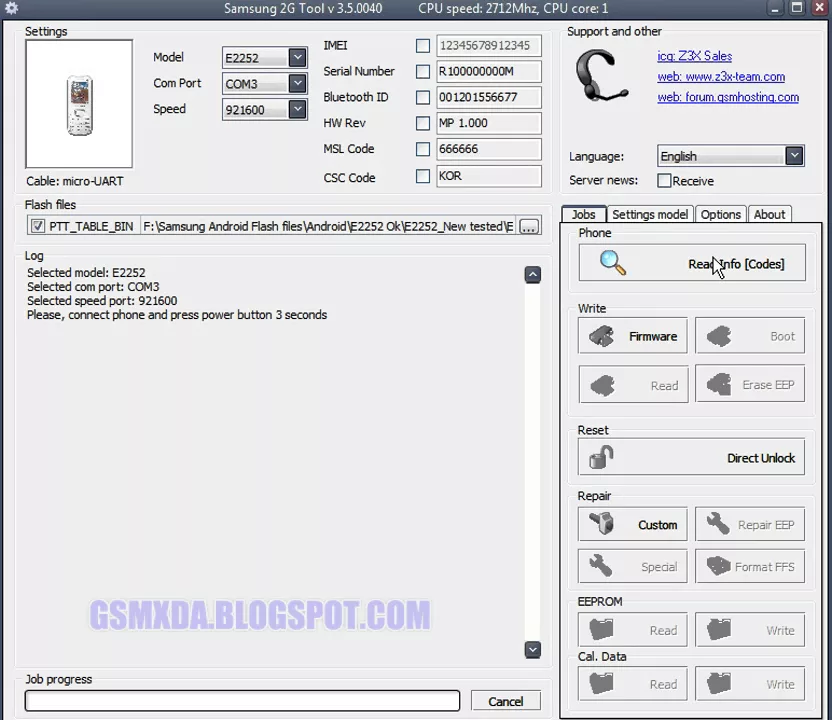Open the icq: Z3X Sales link
This screenshot has height=720, width=832.
tap(695, 56)
